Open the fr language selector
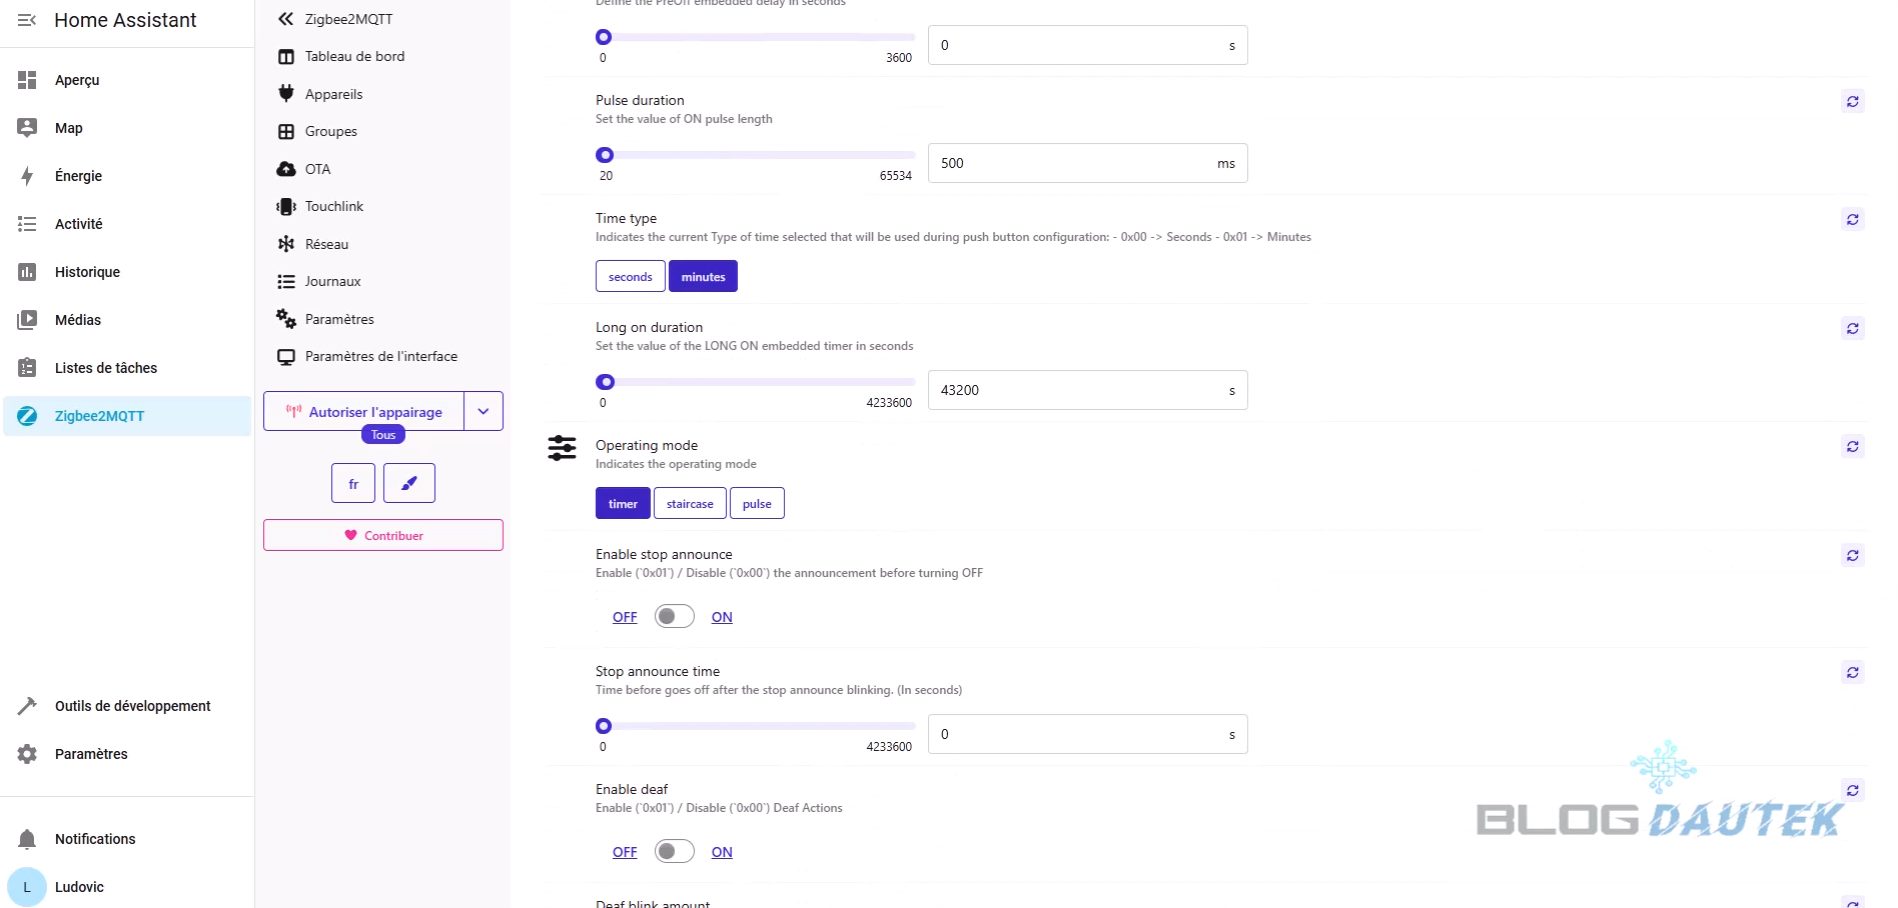The image size is (1898, 908). pyautogui.click(x=353, y=483)
